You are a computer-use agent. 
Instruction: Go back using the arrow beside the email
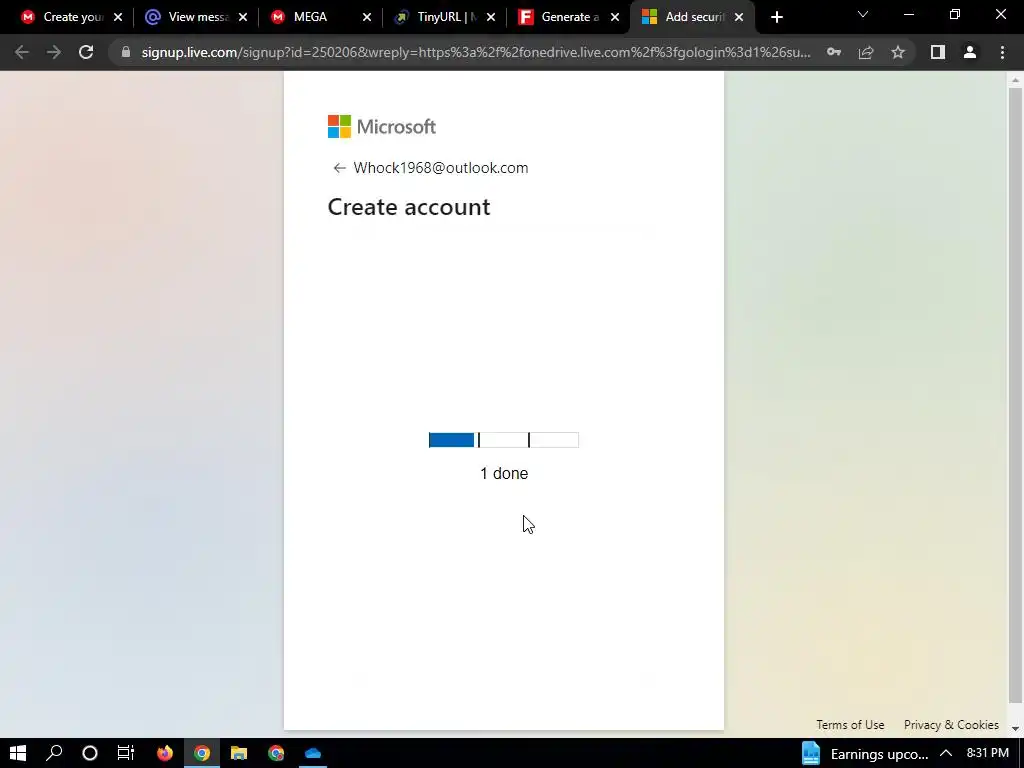coord(339,168)
